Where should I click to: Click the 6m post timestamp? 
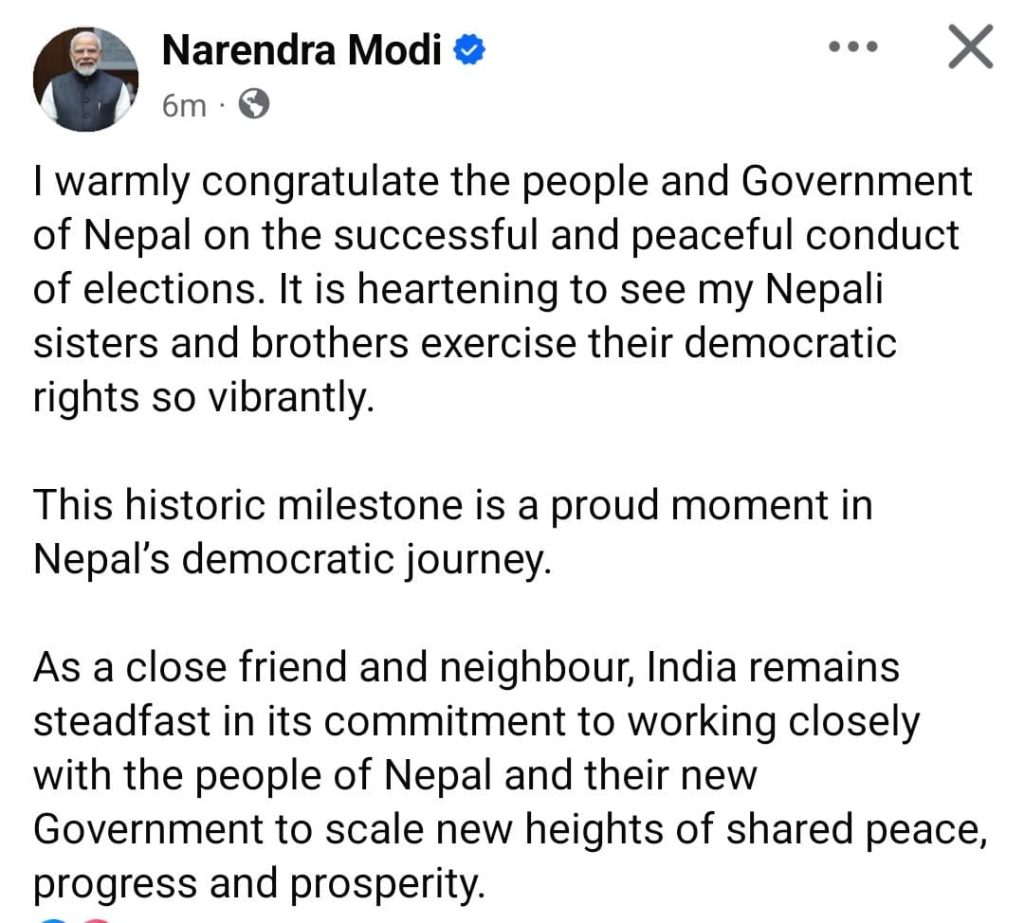point(183,105)
